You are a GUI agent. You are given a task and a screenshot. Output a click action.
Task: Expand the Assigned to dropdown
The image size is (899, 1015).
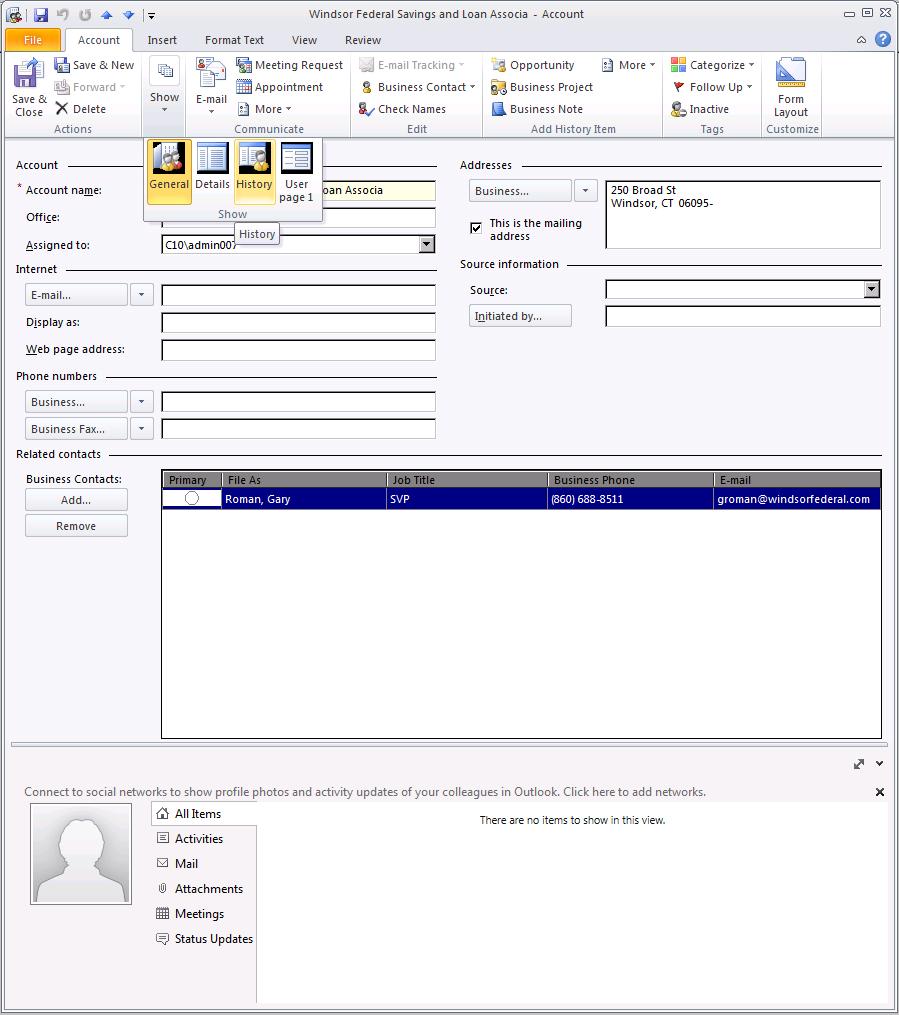point(427,244)
